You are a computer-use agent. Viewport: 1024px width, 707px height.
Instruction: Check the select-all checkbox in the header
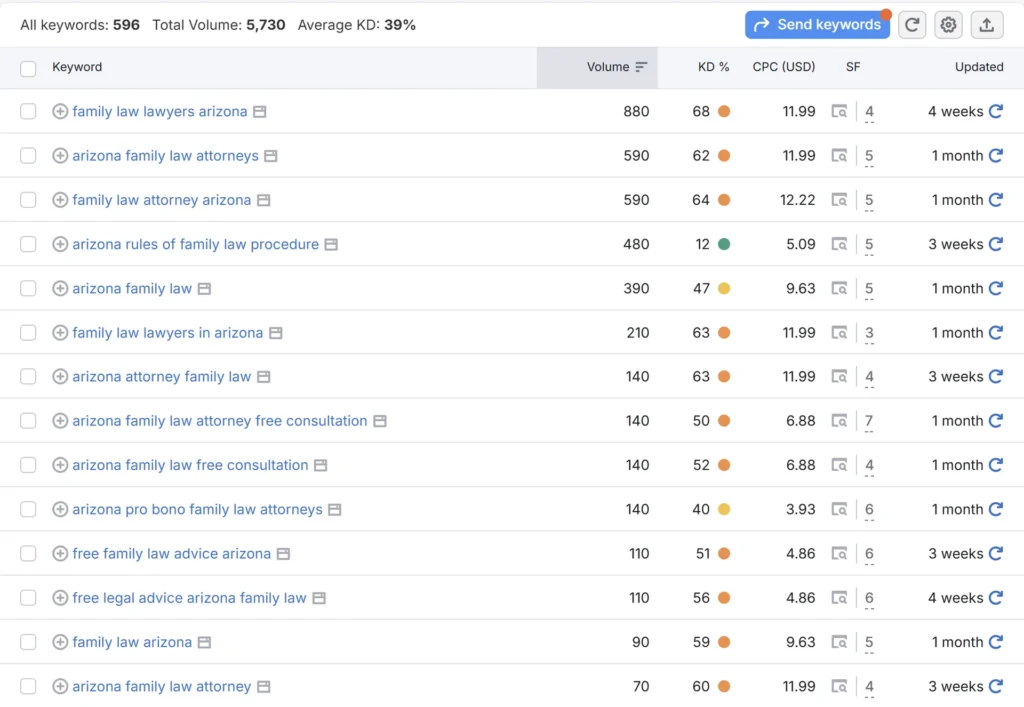pos(28,67)
